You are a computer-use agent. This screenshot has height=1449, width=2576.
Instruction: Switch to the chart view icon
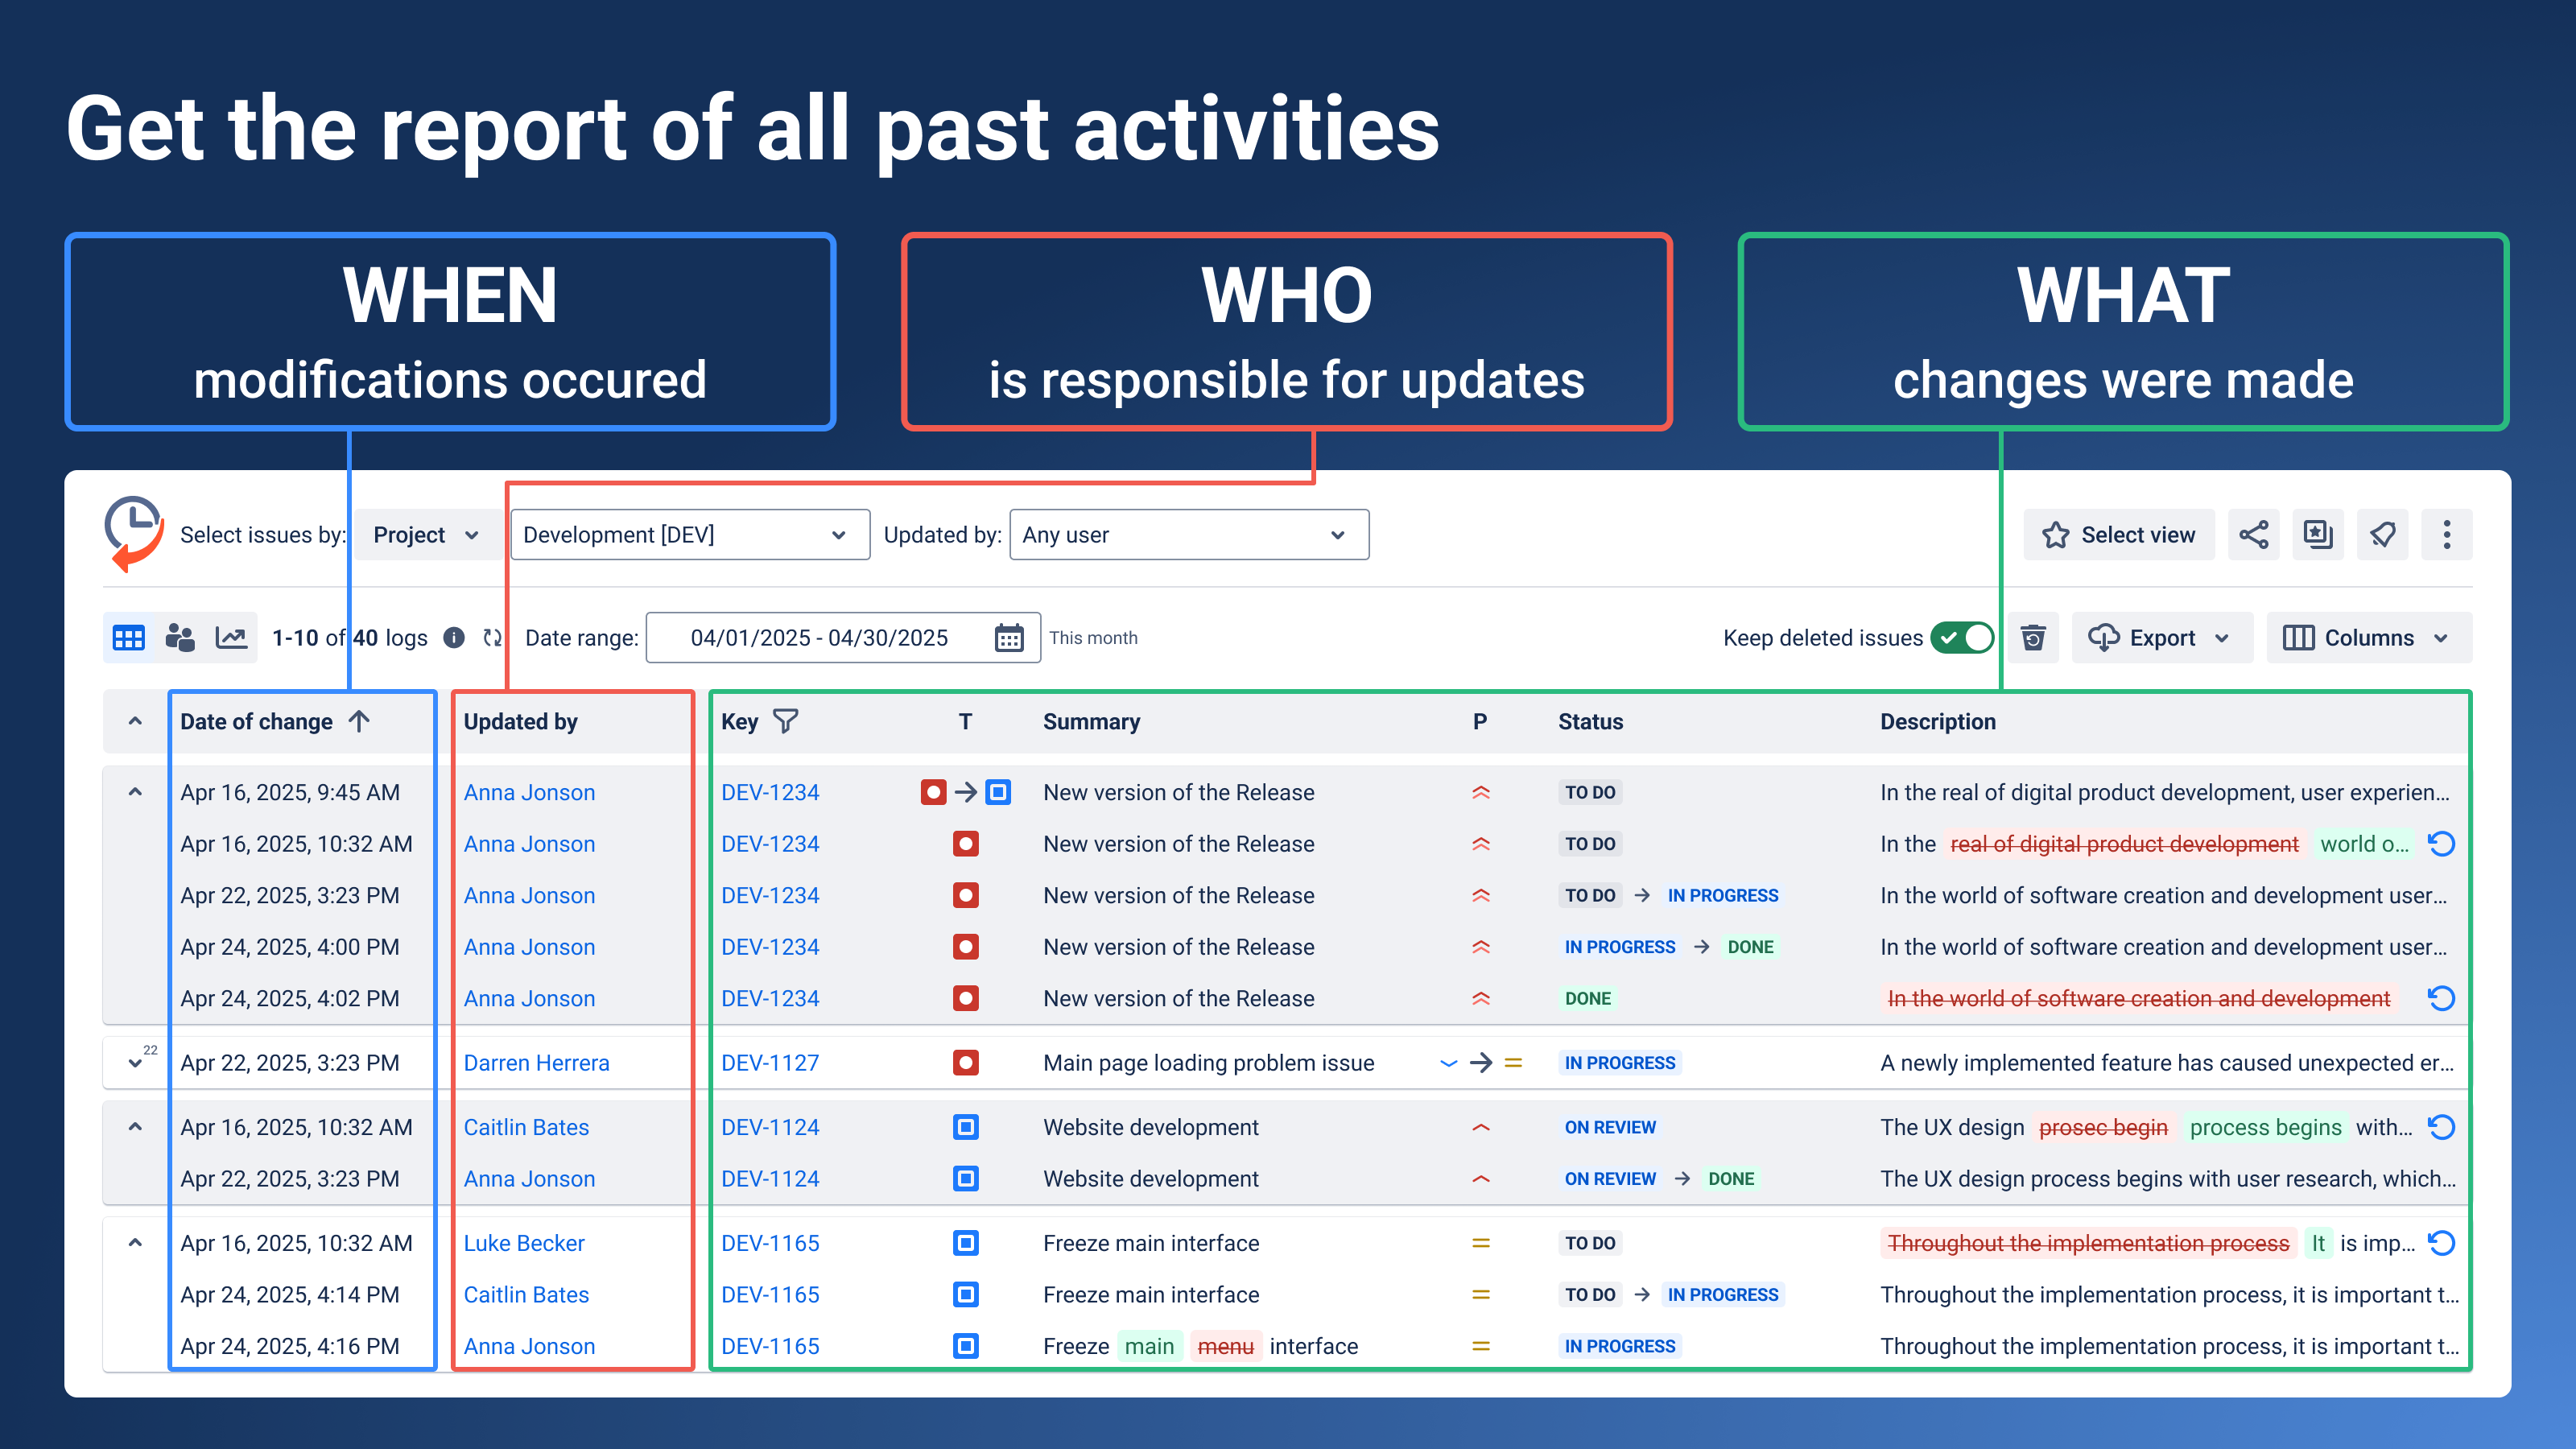pyautogui.click(x=232, y=637)
